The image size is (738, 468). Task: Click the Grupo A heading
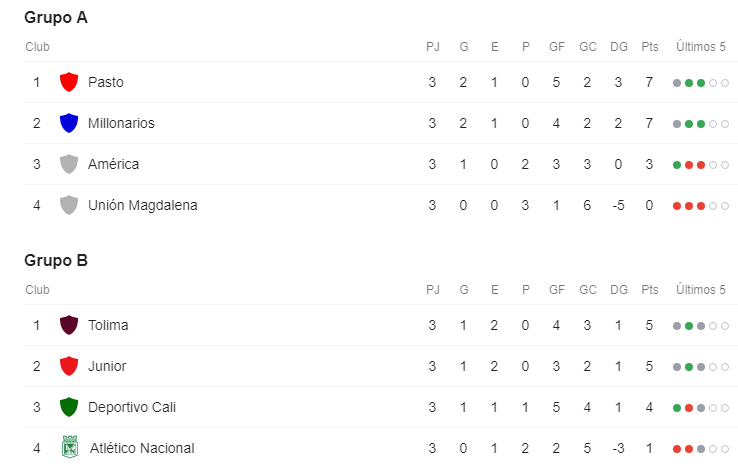(56, 18)
